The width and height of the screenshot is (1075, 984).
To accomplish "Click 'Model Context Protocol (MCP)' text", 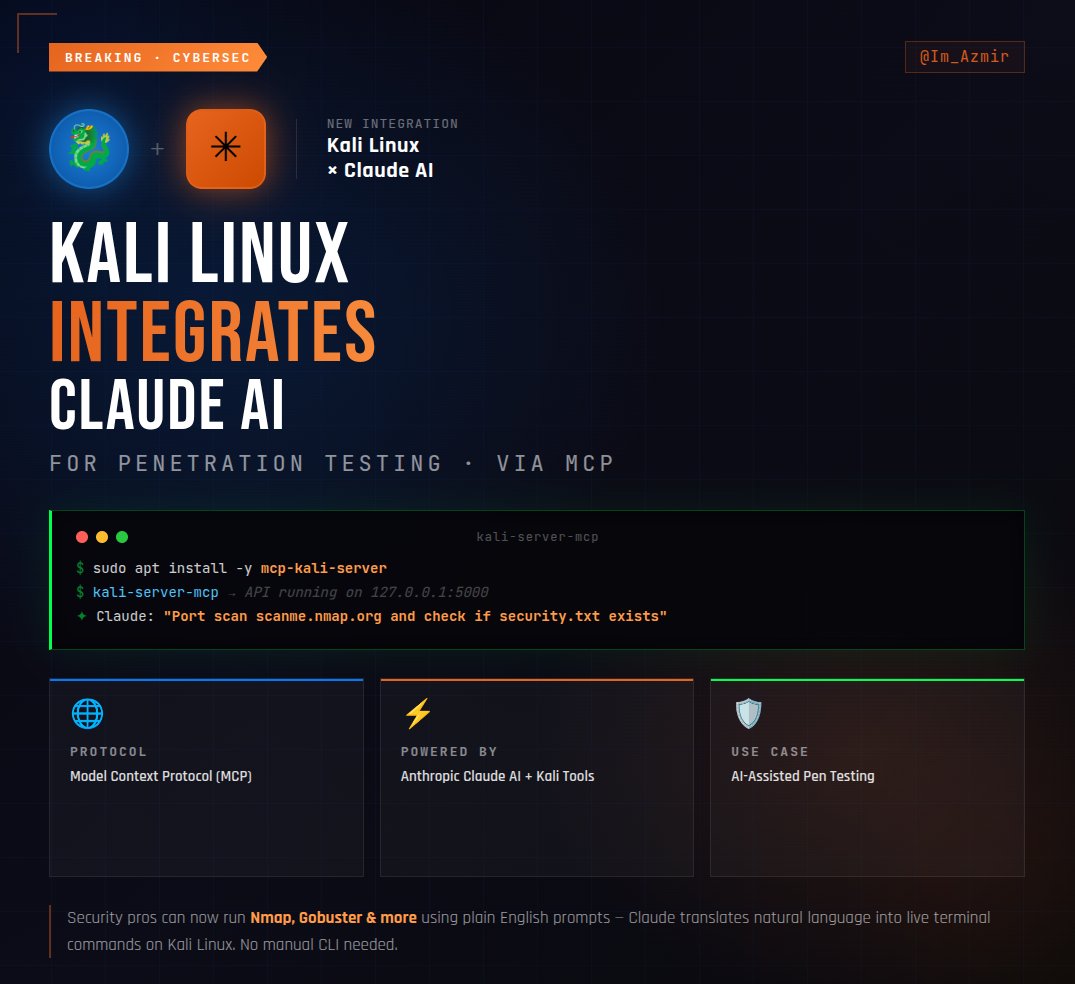I will click(161, 776).
